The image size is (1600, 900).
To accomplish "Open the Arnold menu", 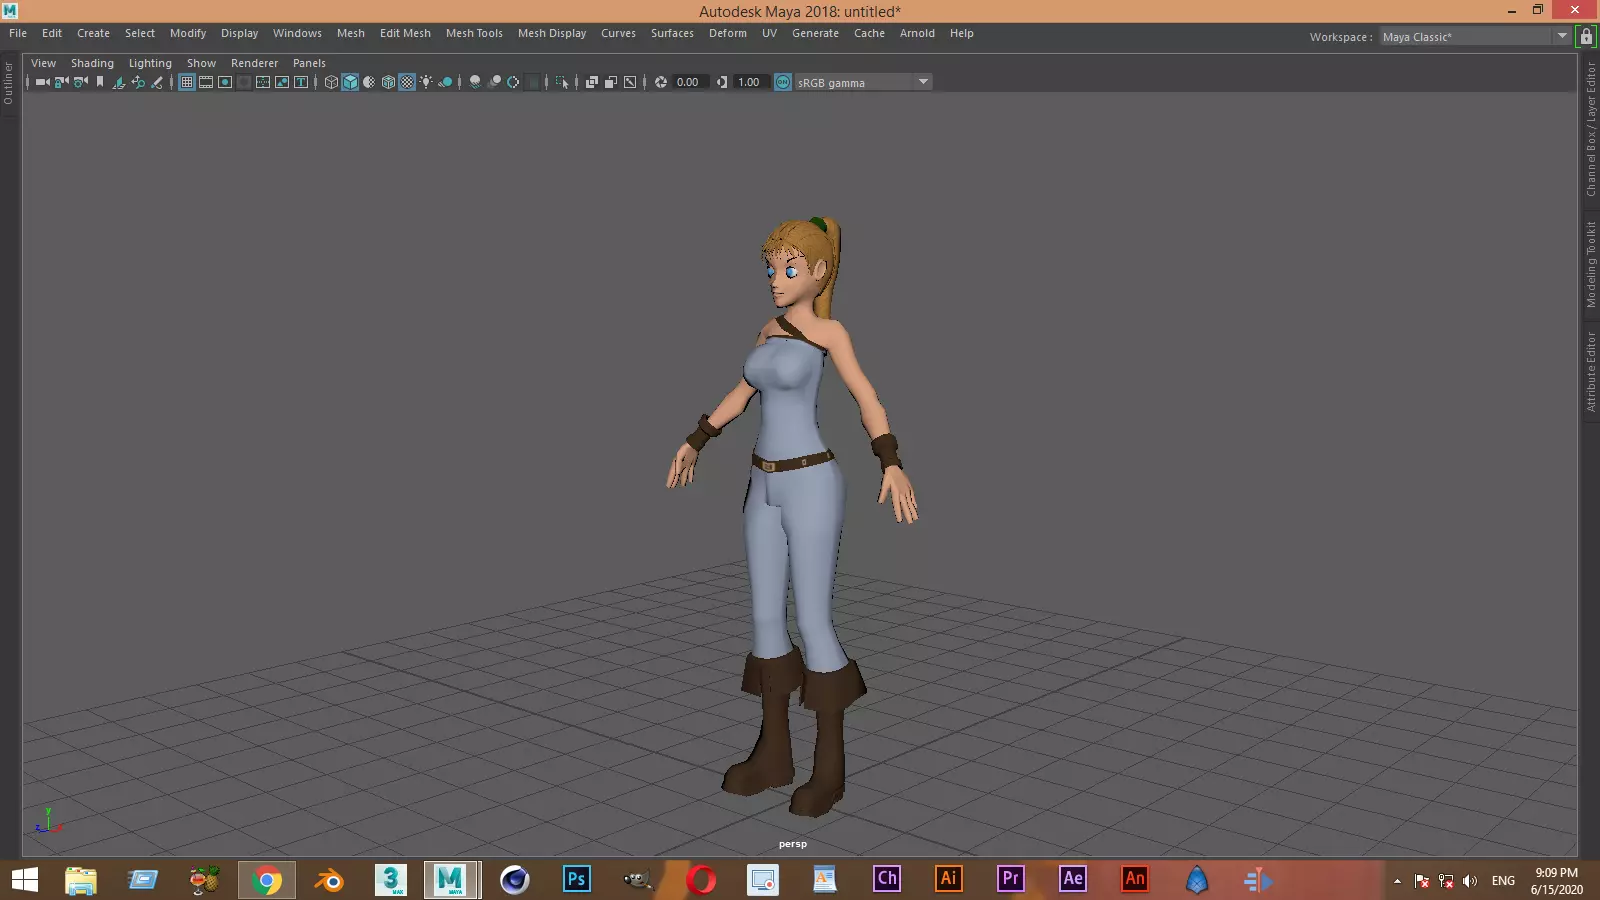I will (x=917, y=33).
